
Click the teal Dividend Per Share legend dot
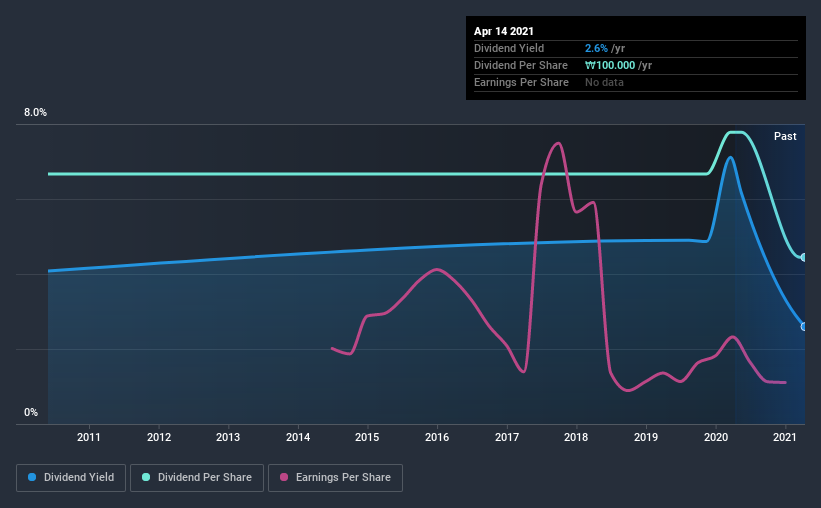point(146,477)
